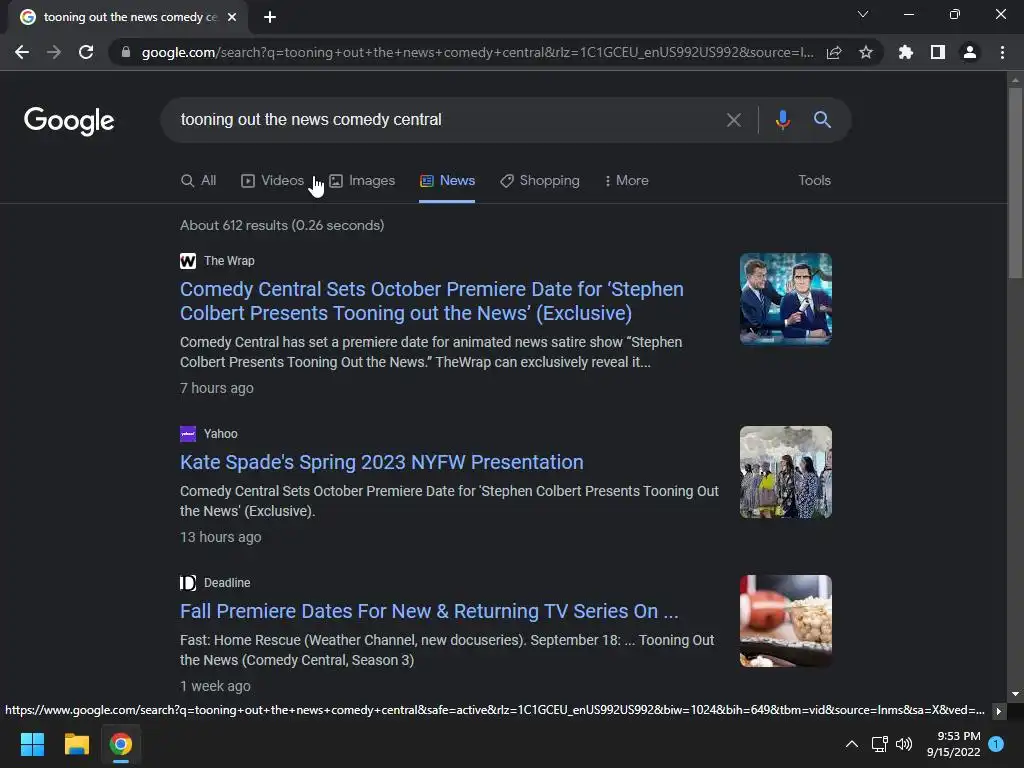Open the notification badge icon
Image resolution: width=1024 pixels, height=768 pixels.
pos(996,744)
